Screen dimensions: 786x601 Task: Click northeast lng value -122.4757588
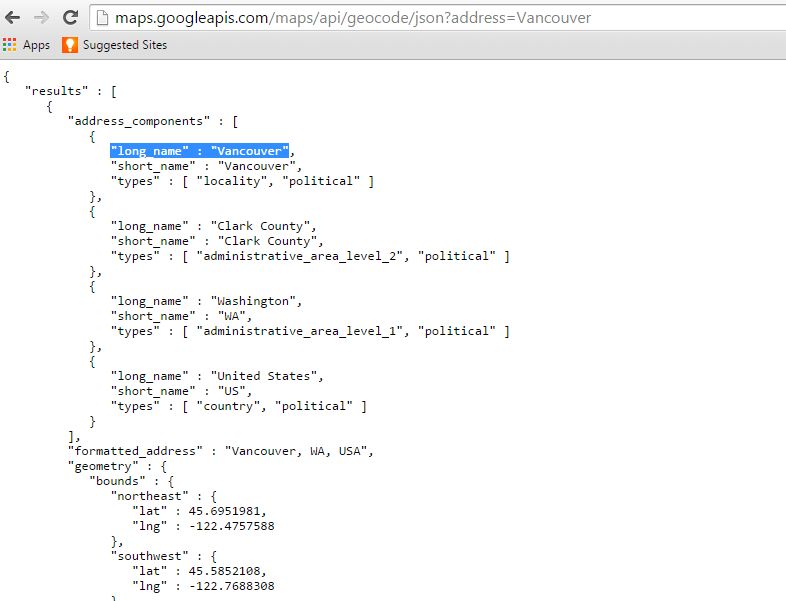(x=232, y=526)
